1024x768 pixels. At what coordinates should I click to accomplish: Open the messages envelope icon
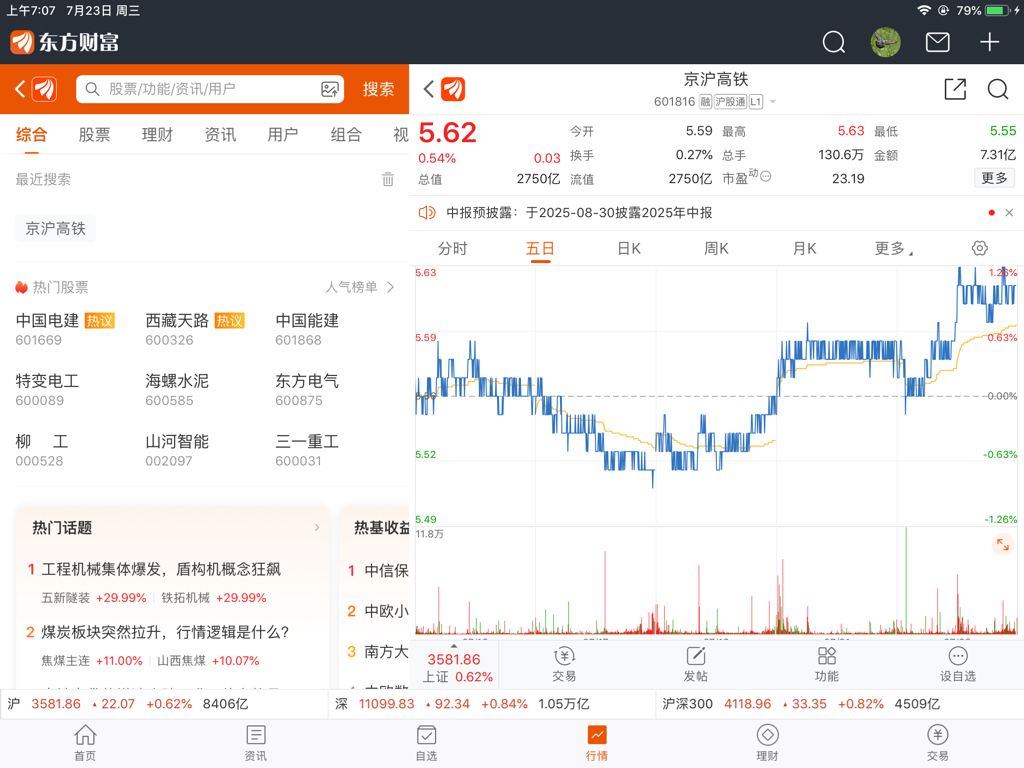pos(938,42)
